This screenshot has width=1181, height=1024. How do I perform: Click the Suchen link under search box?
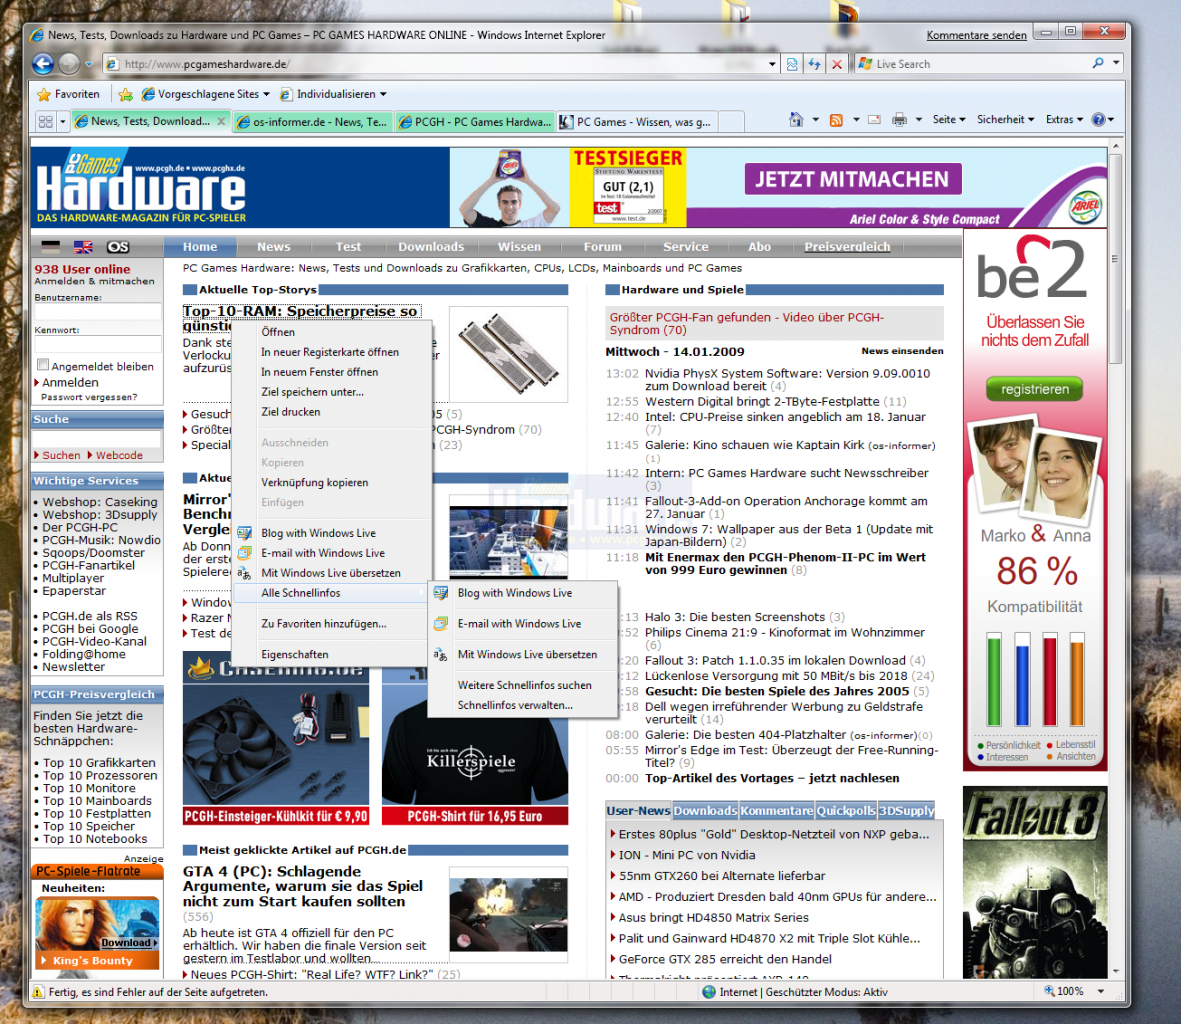coord(61,456)
